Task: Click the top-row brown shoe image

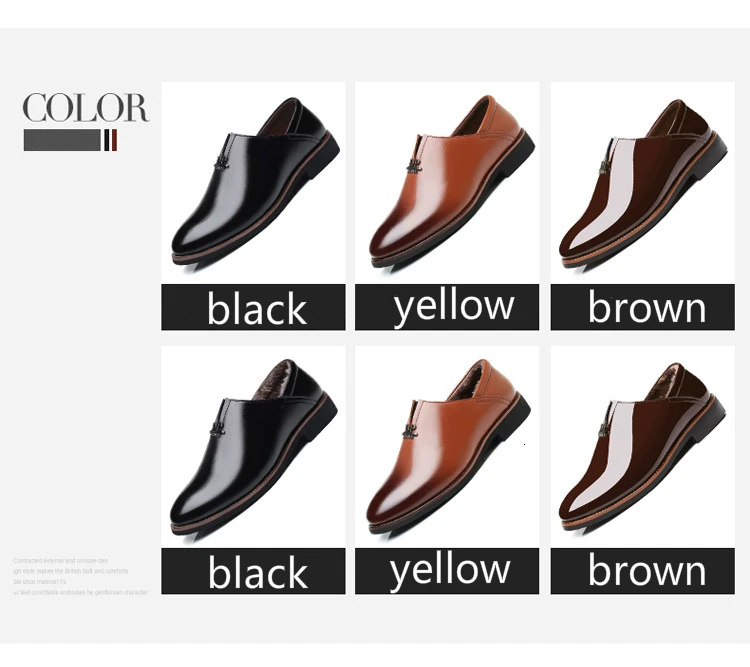Action: coord(642,183)
